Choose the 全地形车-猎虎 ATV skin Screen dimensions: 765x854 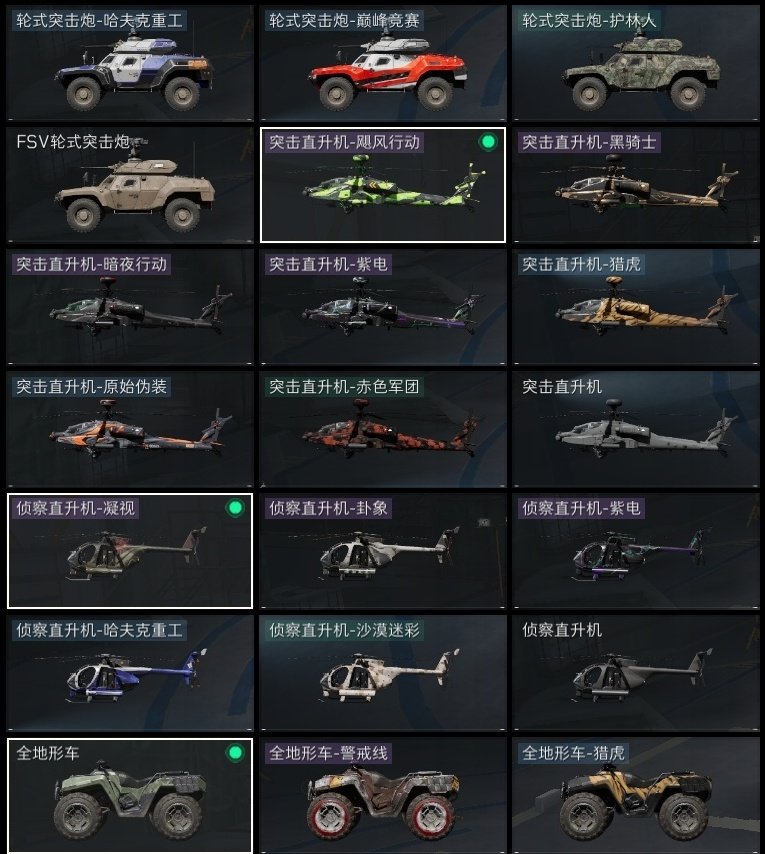pyautogui.click(x=636, y=795)
